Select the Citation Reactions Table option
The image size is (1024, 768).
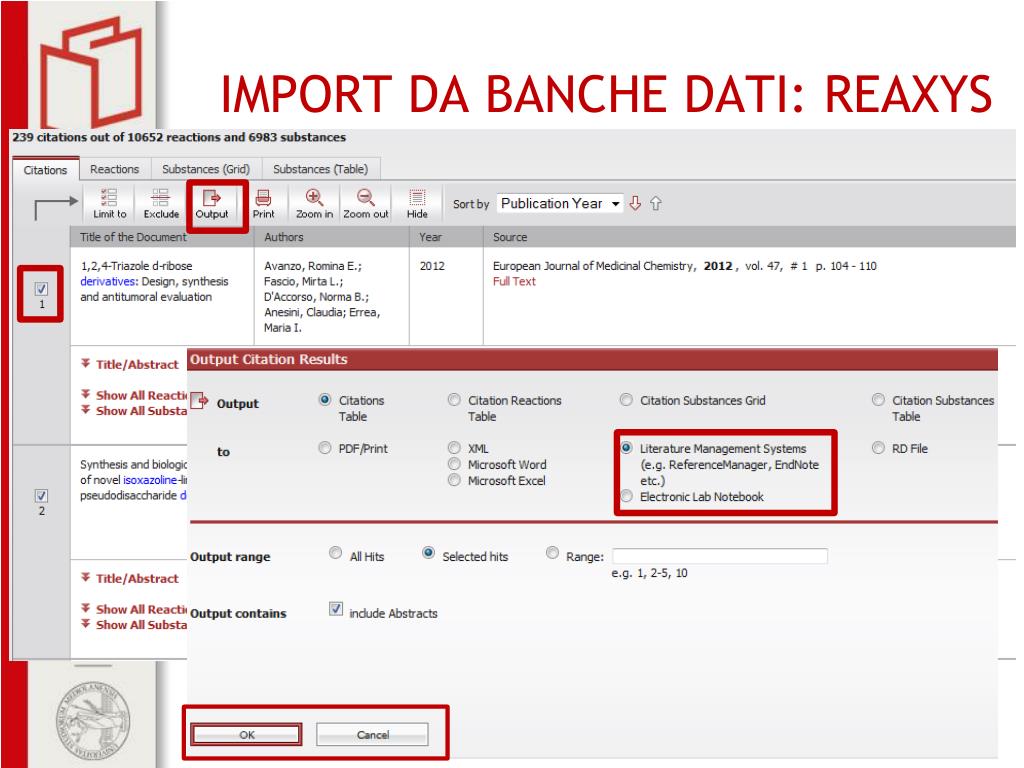click(x=454, y=400)
